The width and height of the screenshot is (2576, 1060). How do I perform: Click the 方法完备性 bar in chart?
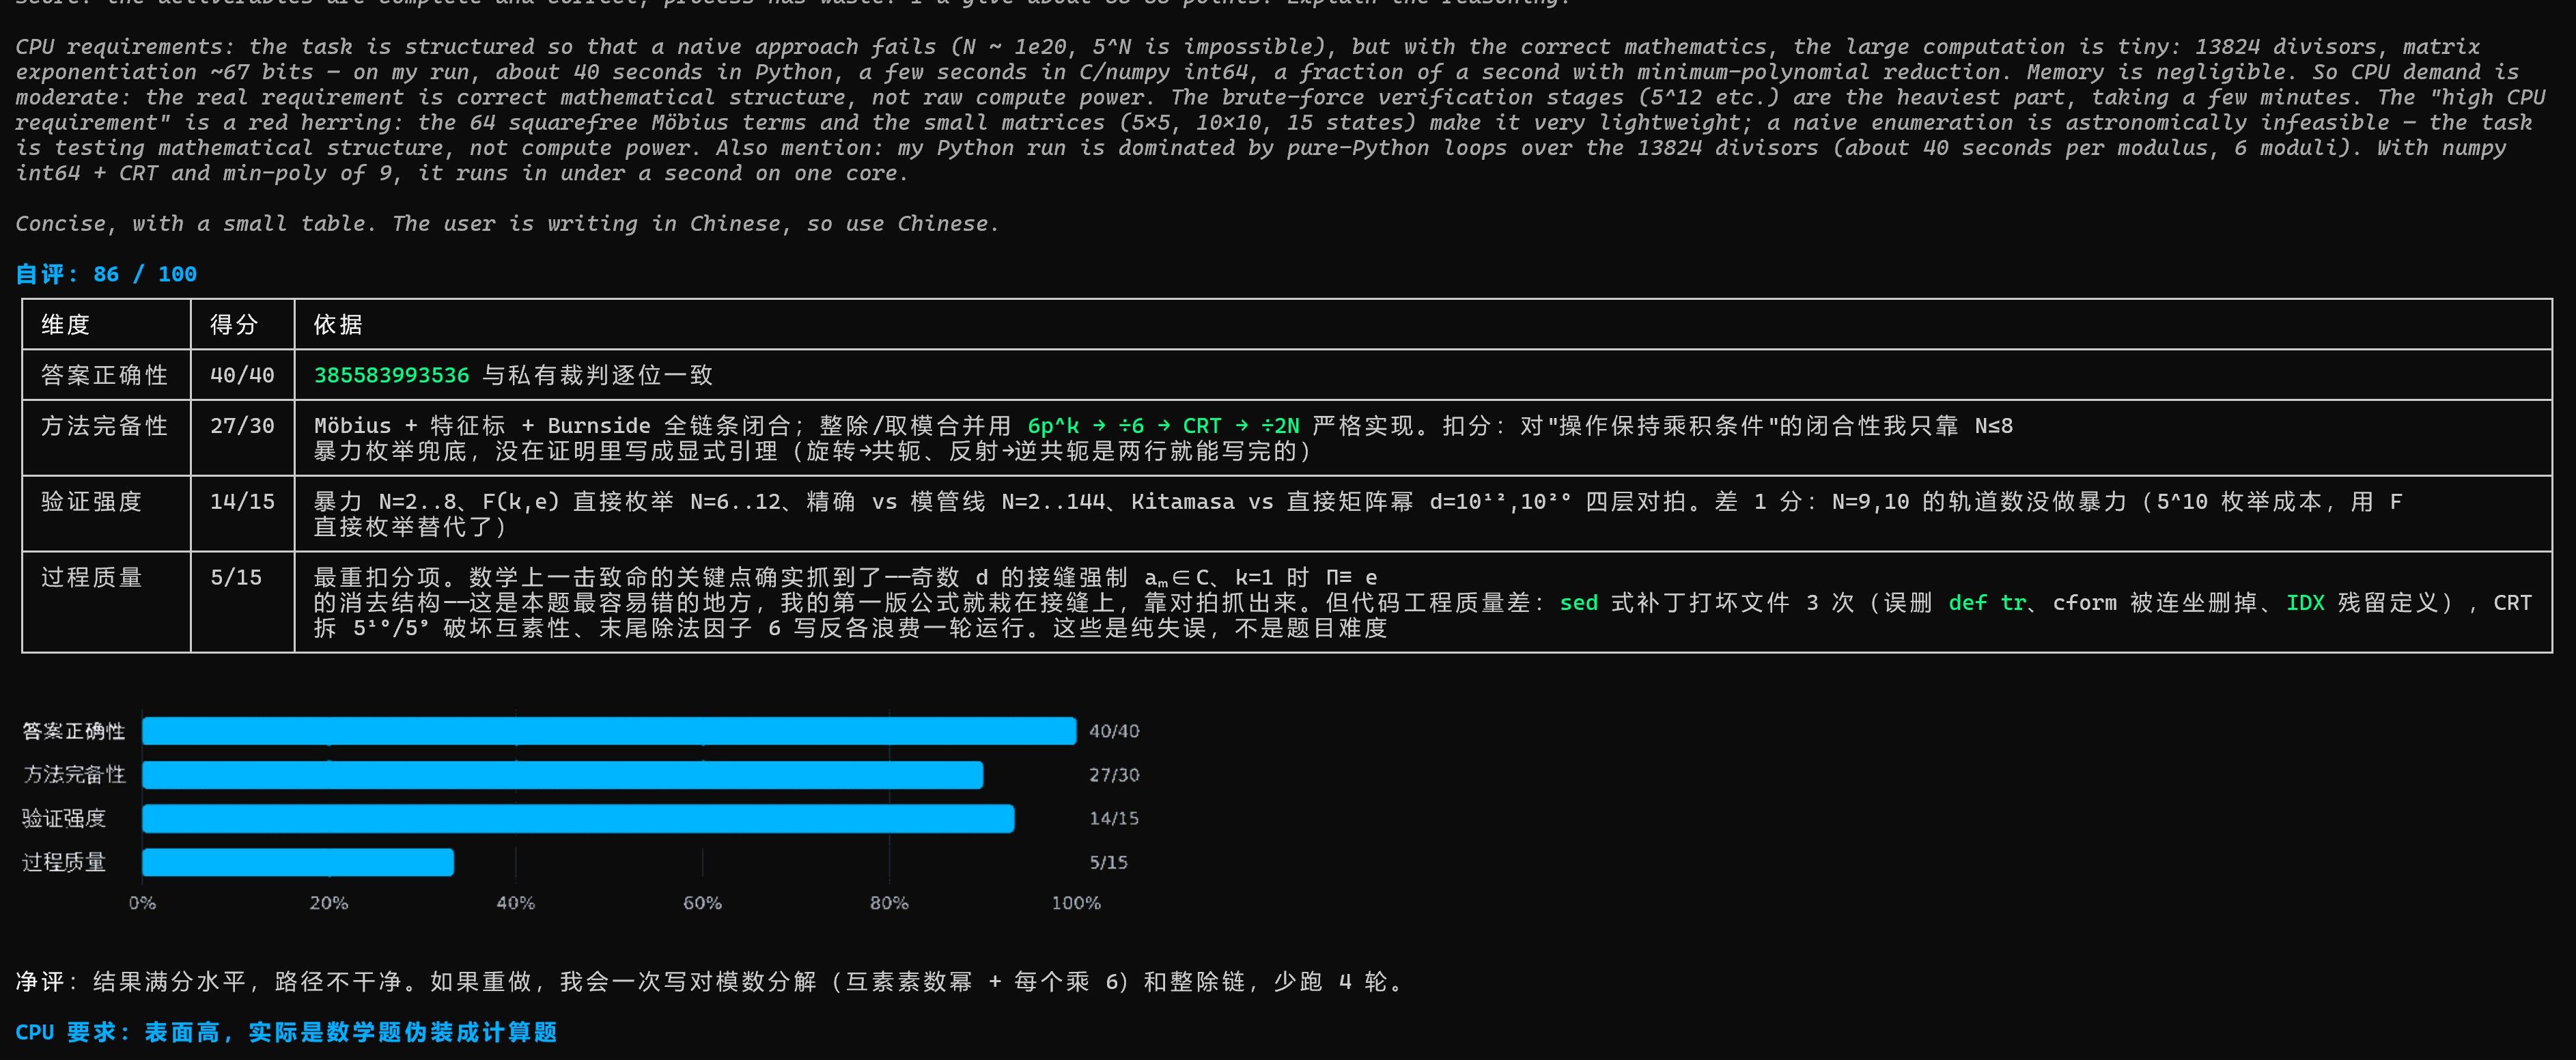point(563,775)
